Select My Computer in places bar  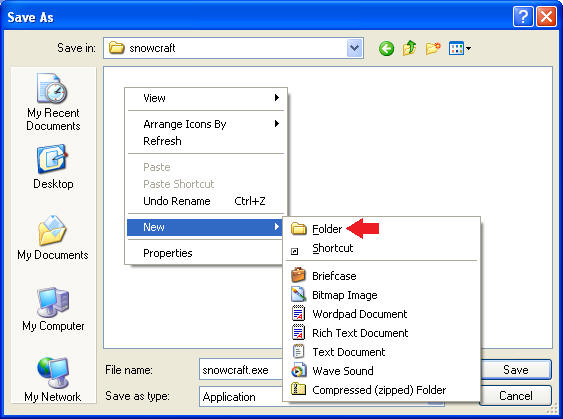[53, 309]
